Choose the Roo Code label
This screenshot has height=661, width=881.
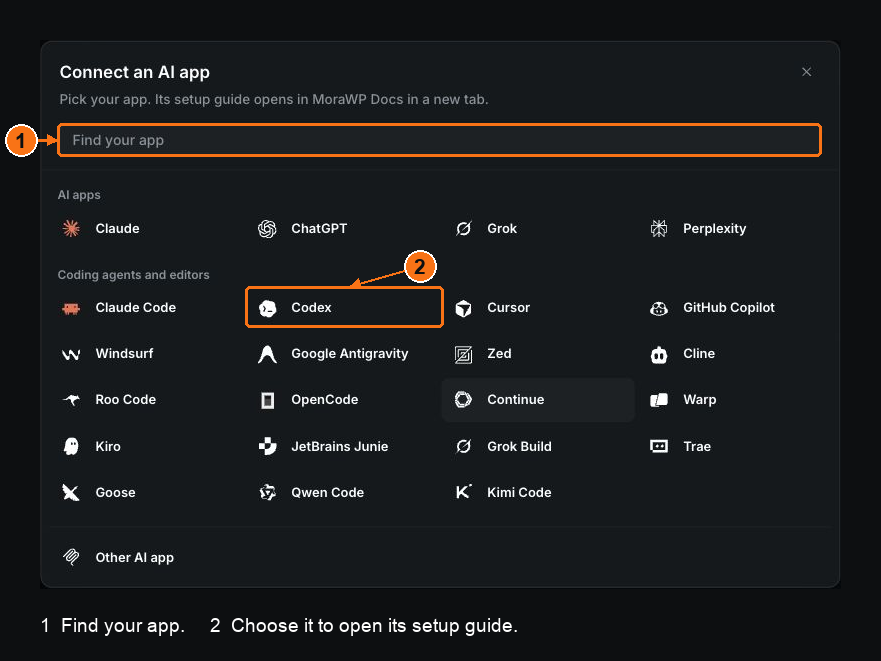tap(126, 400)
